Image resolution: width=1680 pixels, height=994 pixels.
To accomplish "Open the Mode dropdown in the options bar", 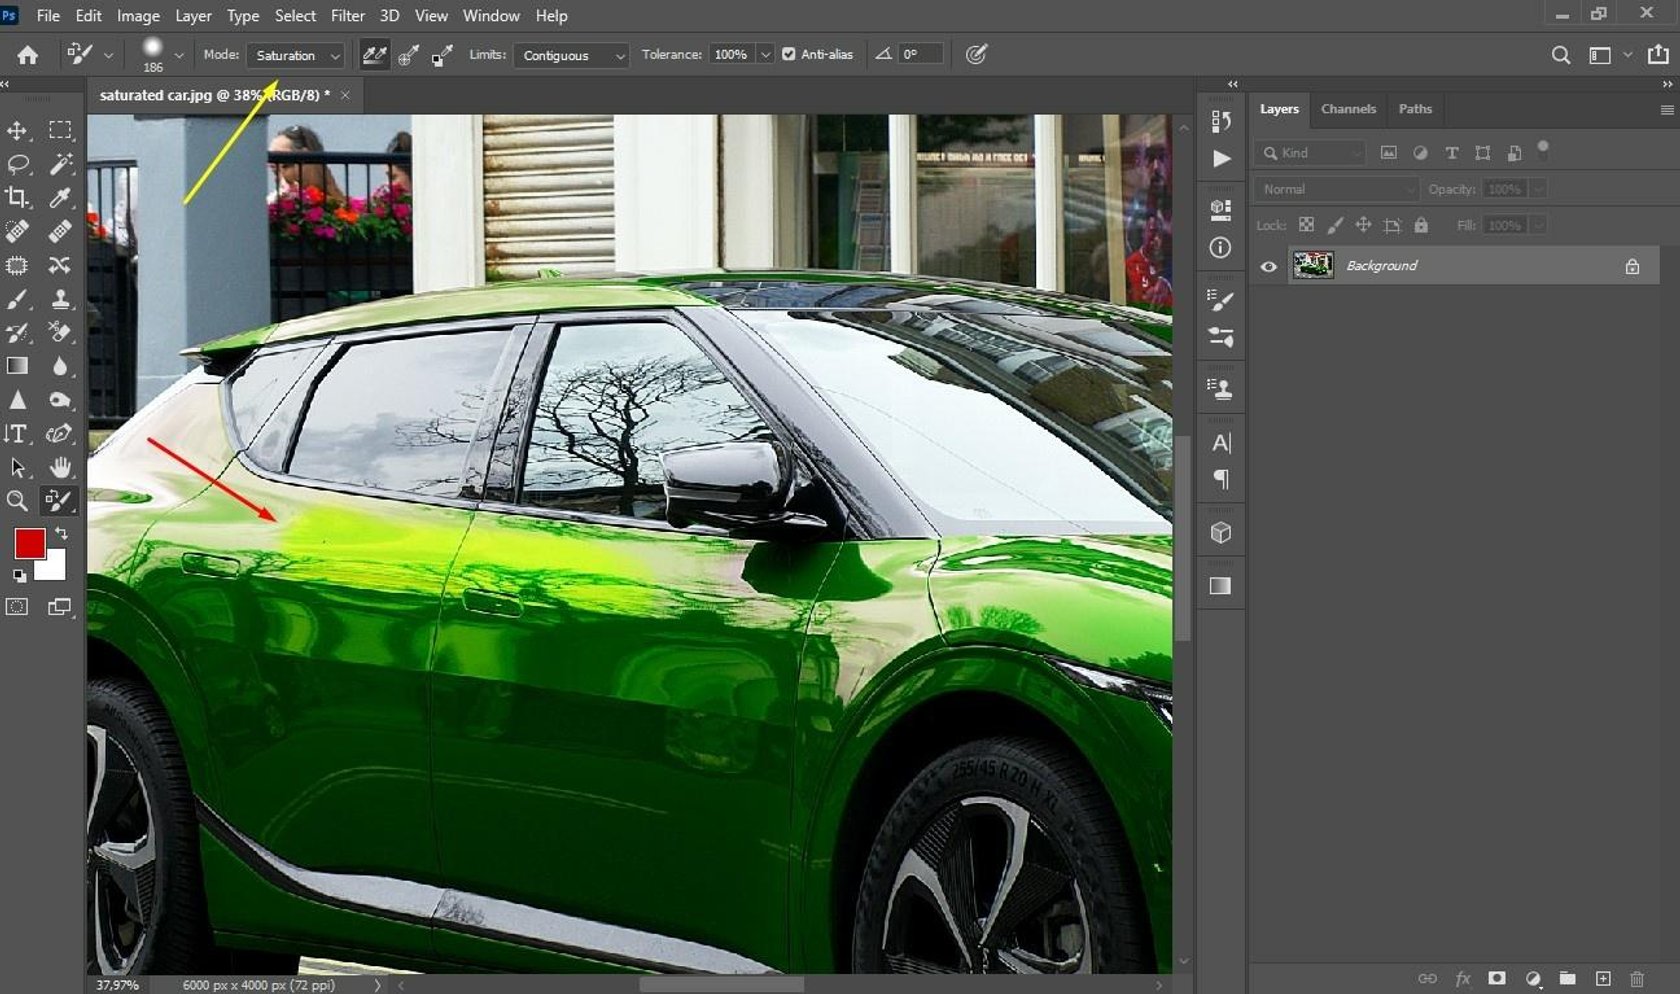I will [295, 55].
